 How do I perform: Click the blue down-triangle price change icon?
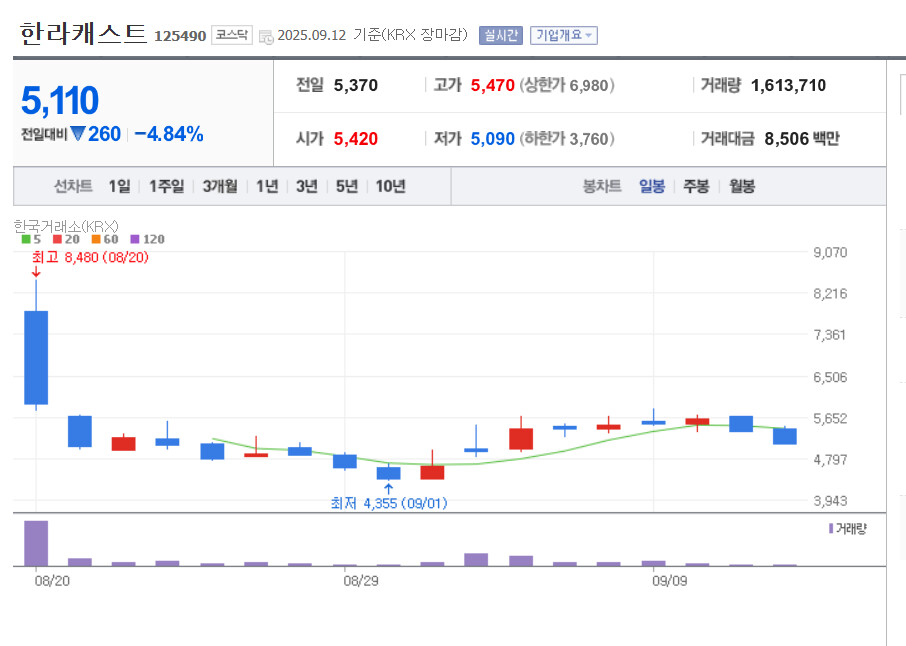pos(78,134)
